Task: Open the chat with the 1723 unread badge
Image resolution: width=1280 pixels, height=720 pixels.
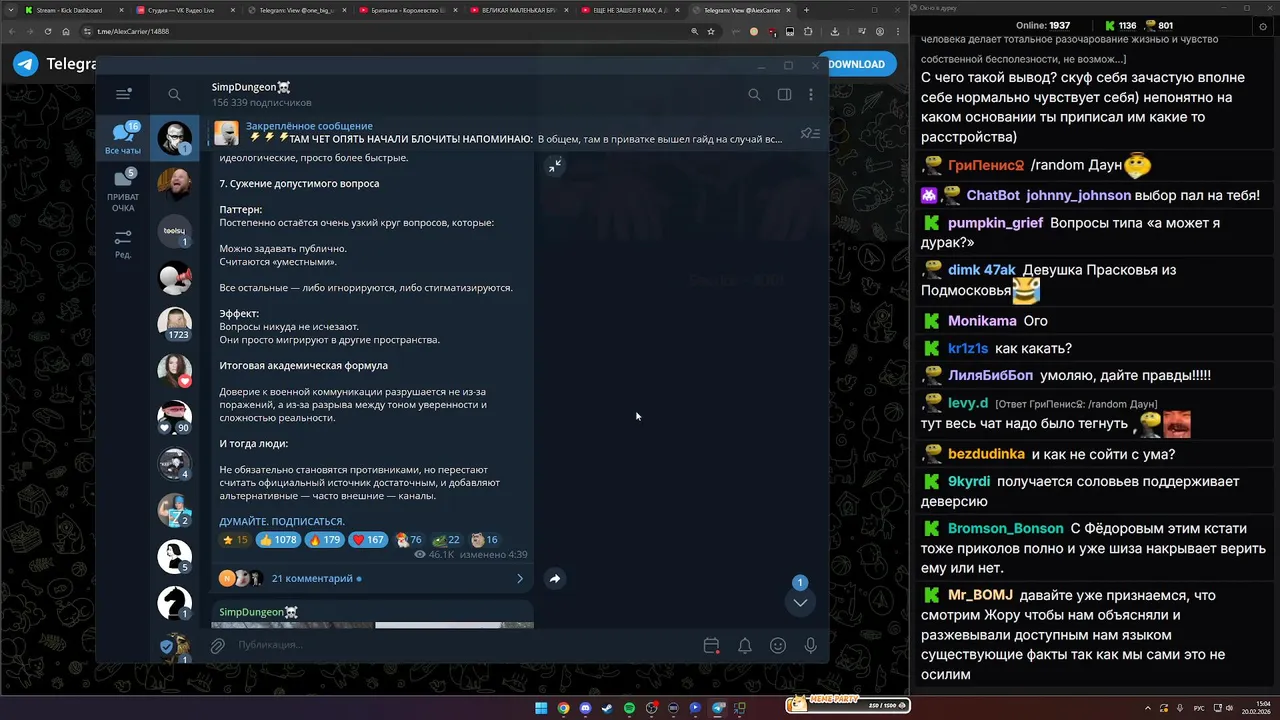Action: [175, 324]
